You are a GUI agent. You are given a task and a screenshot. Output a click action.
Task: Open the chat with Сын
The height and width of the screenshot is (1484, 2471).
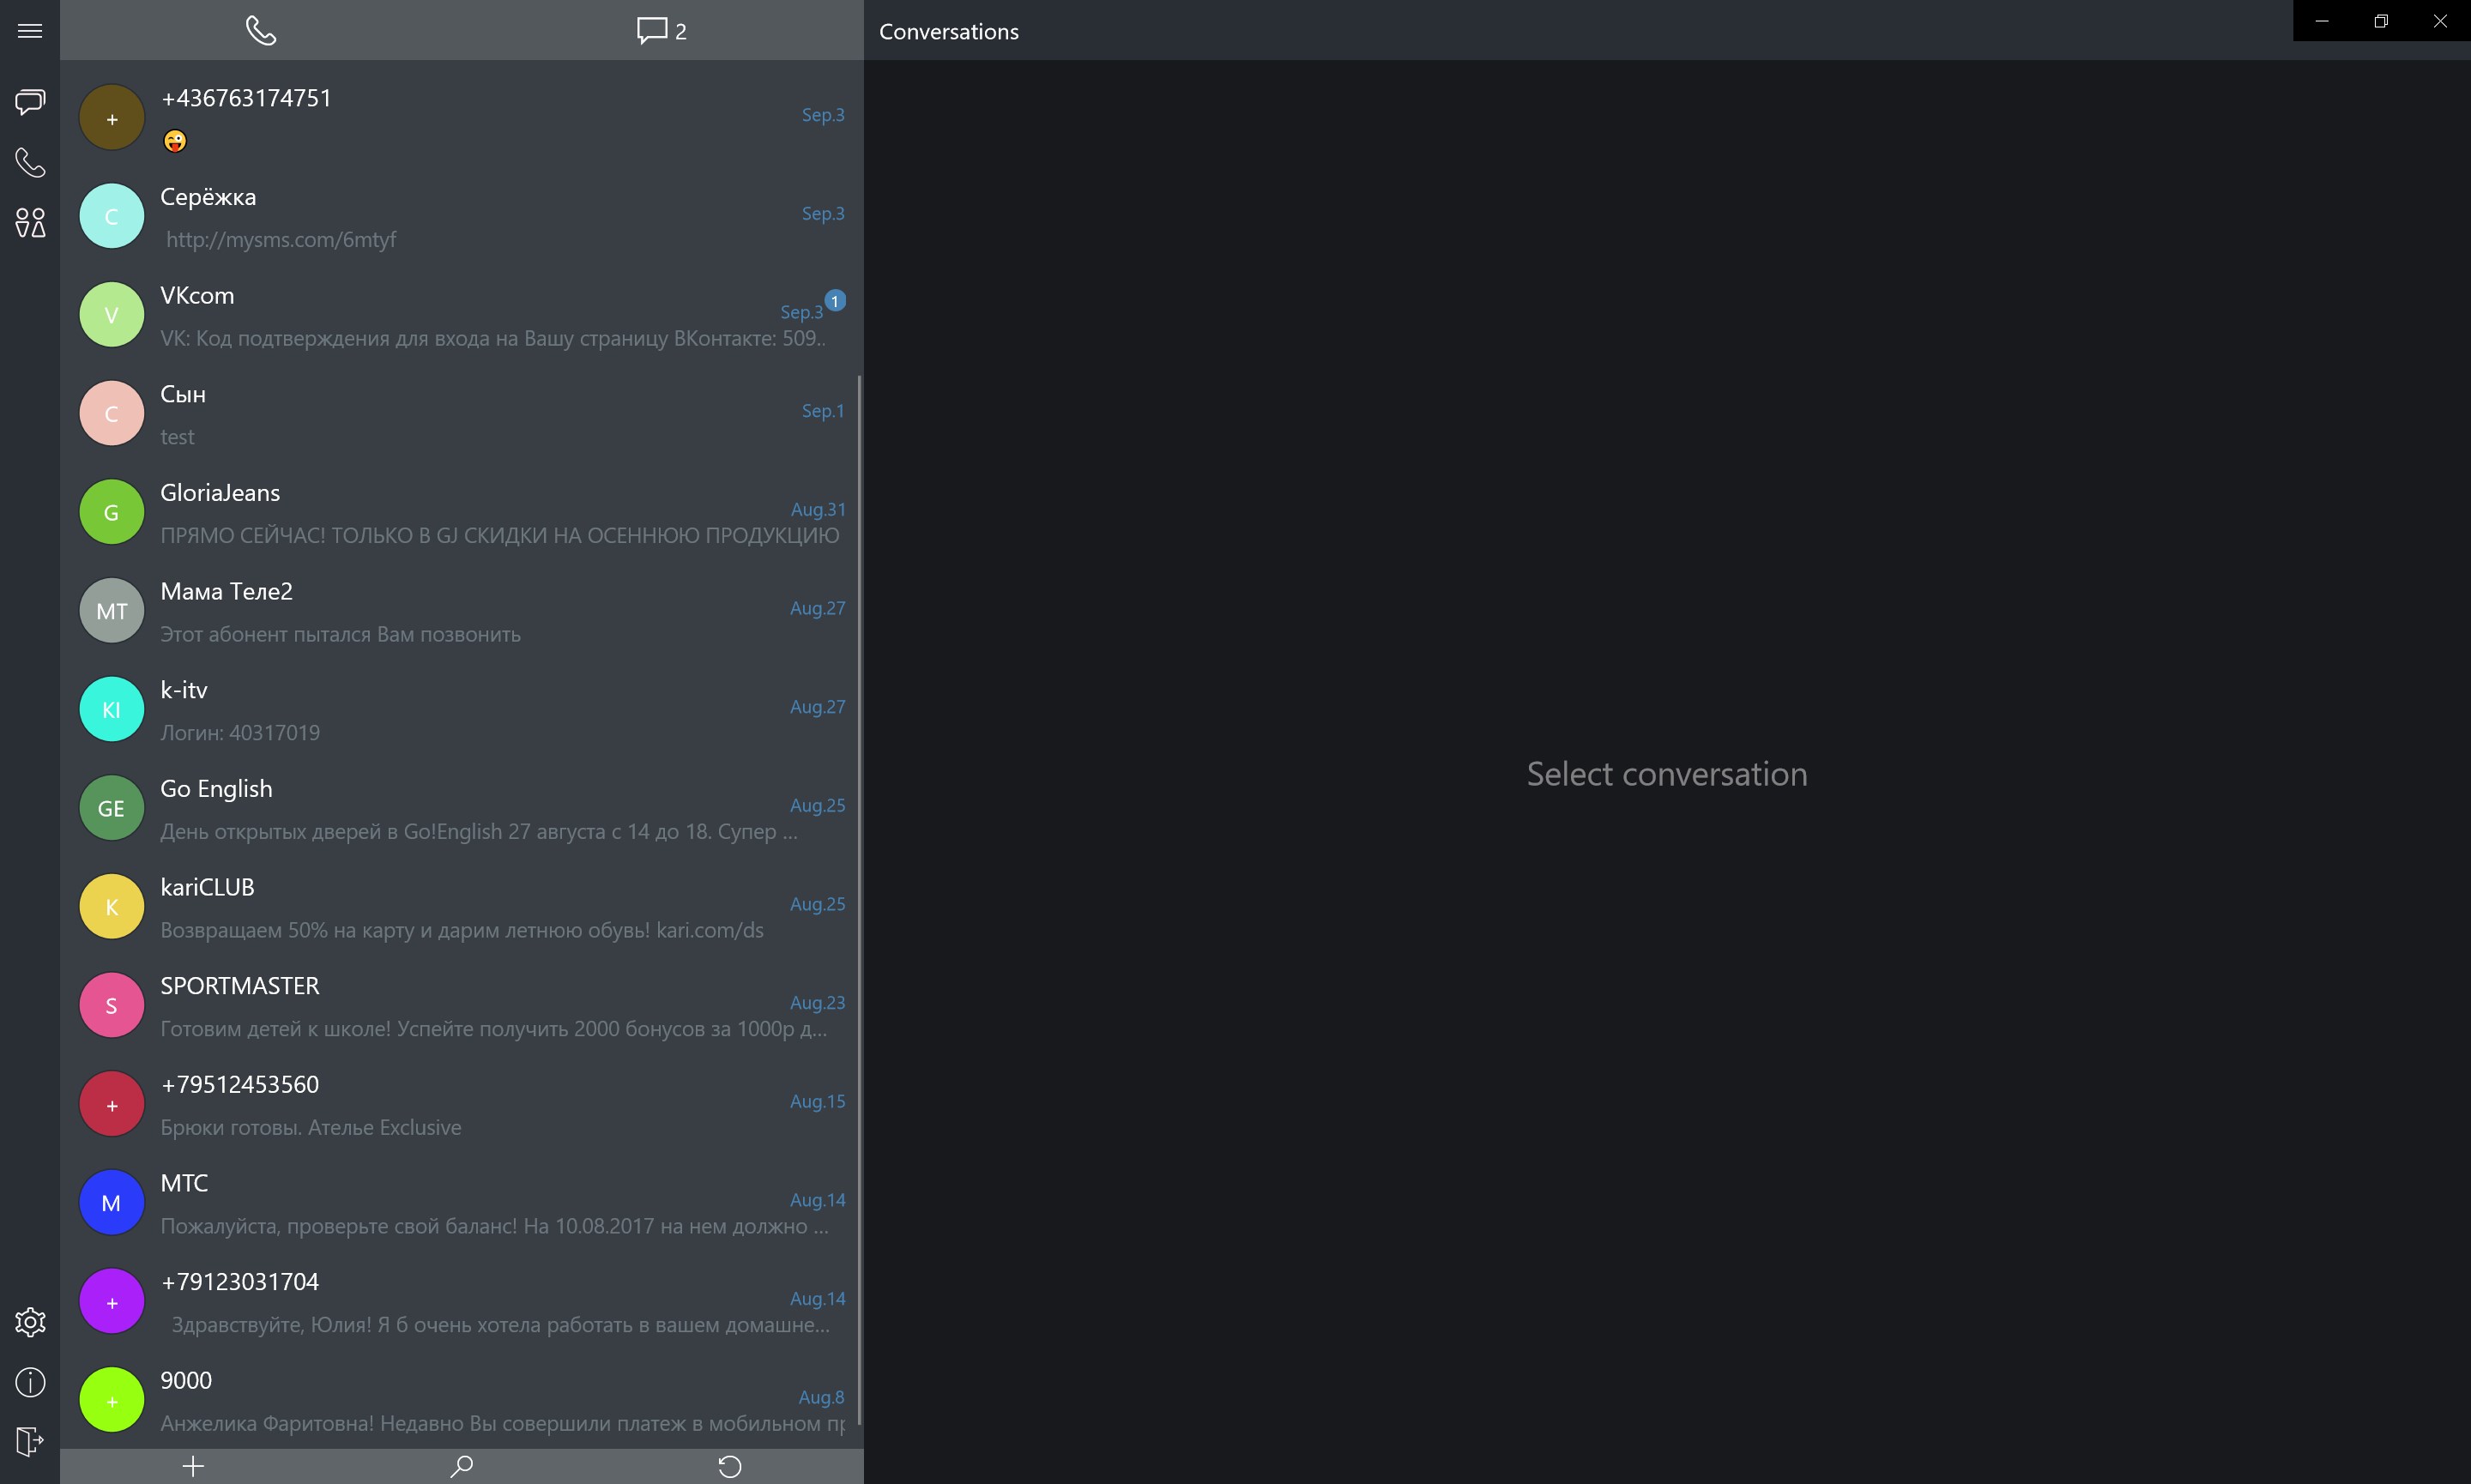pos(460,412)
